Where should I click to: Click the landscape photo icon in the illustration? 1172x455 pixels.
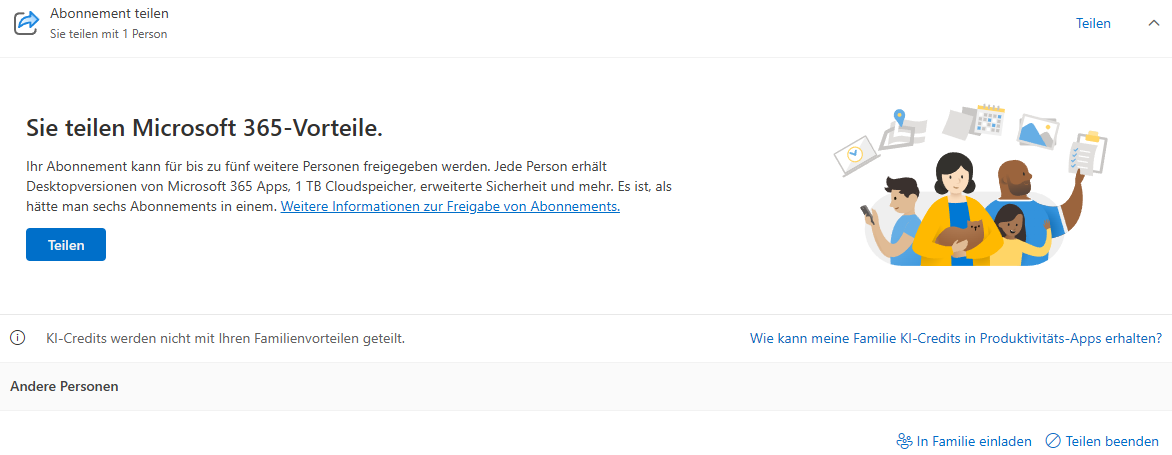click(x=1038, y=131)
